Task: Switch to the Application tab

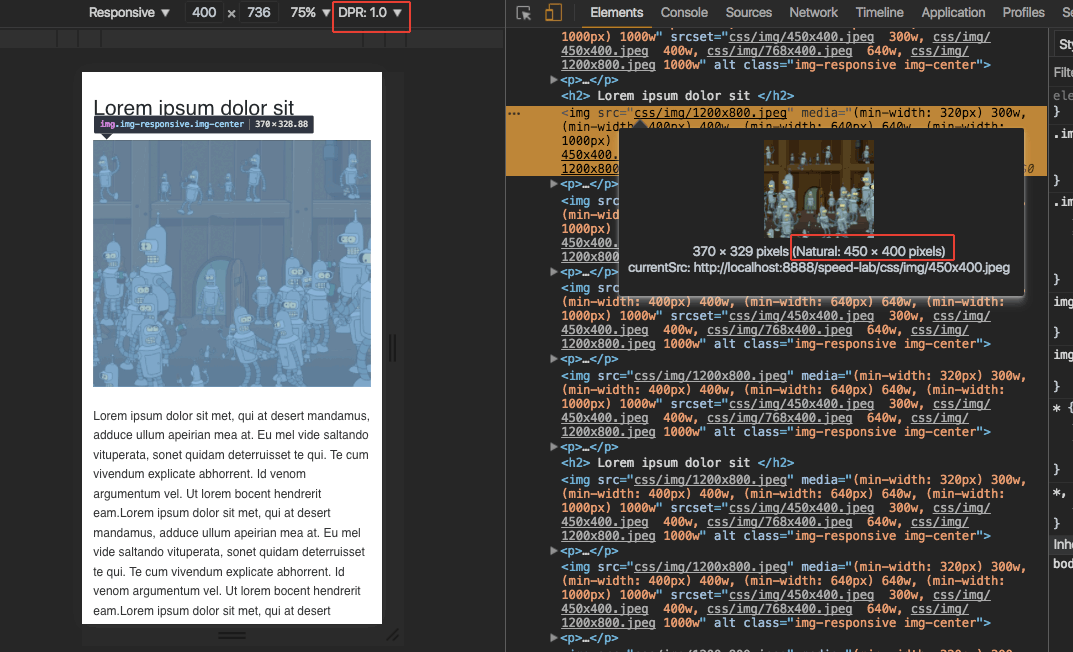Action: 953,13
